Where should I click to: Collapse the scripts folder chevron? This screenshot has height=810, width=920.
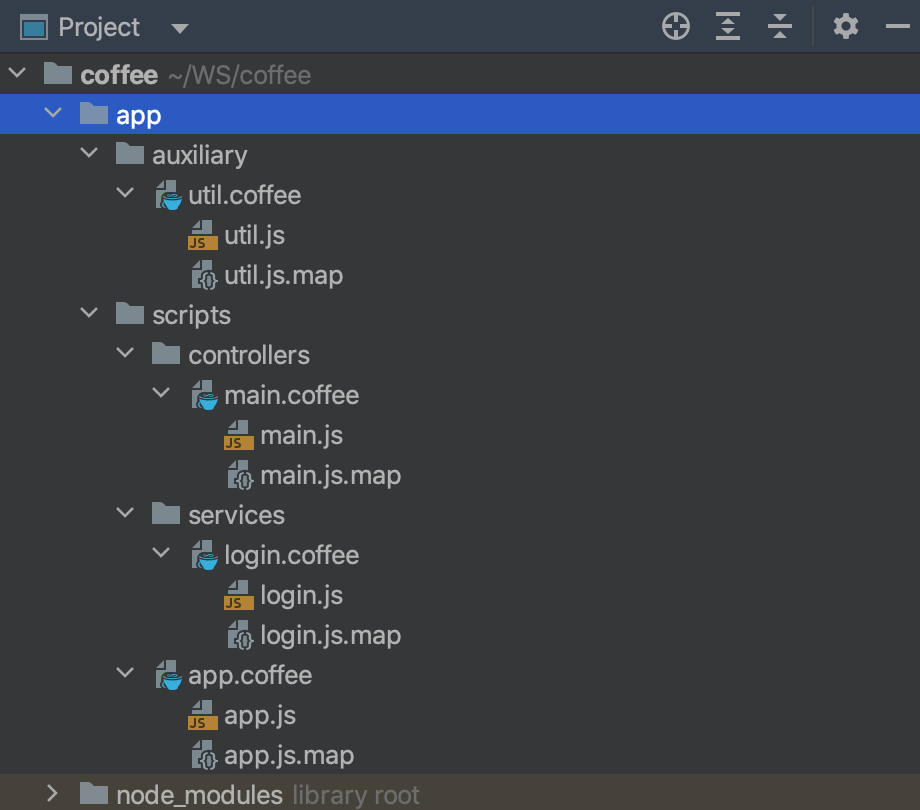point(88,314)
